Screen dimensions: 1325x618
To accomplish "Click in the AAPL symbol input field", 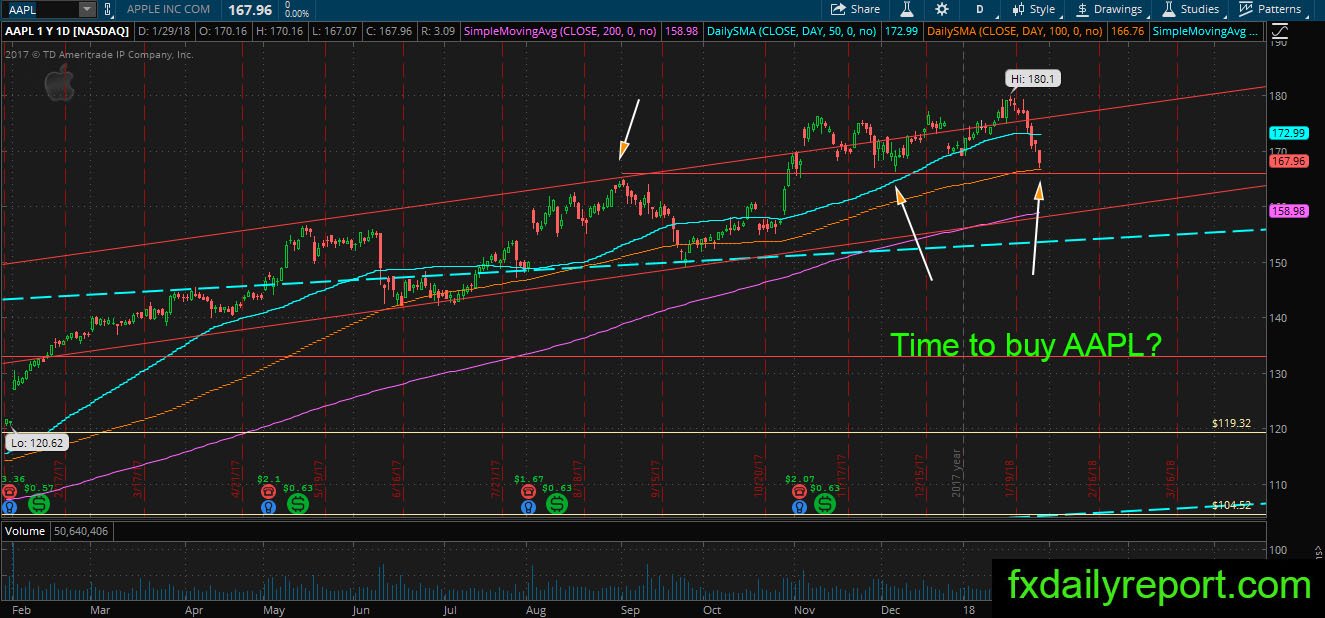I will [40, 9].
